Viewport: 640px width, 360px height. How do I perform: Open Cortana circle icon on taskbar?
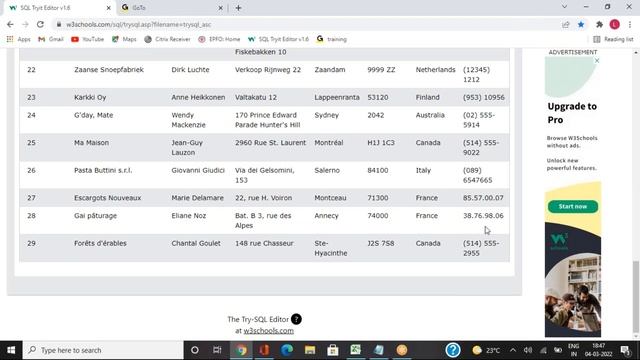(x=195, y=350)
